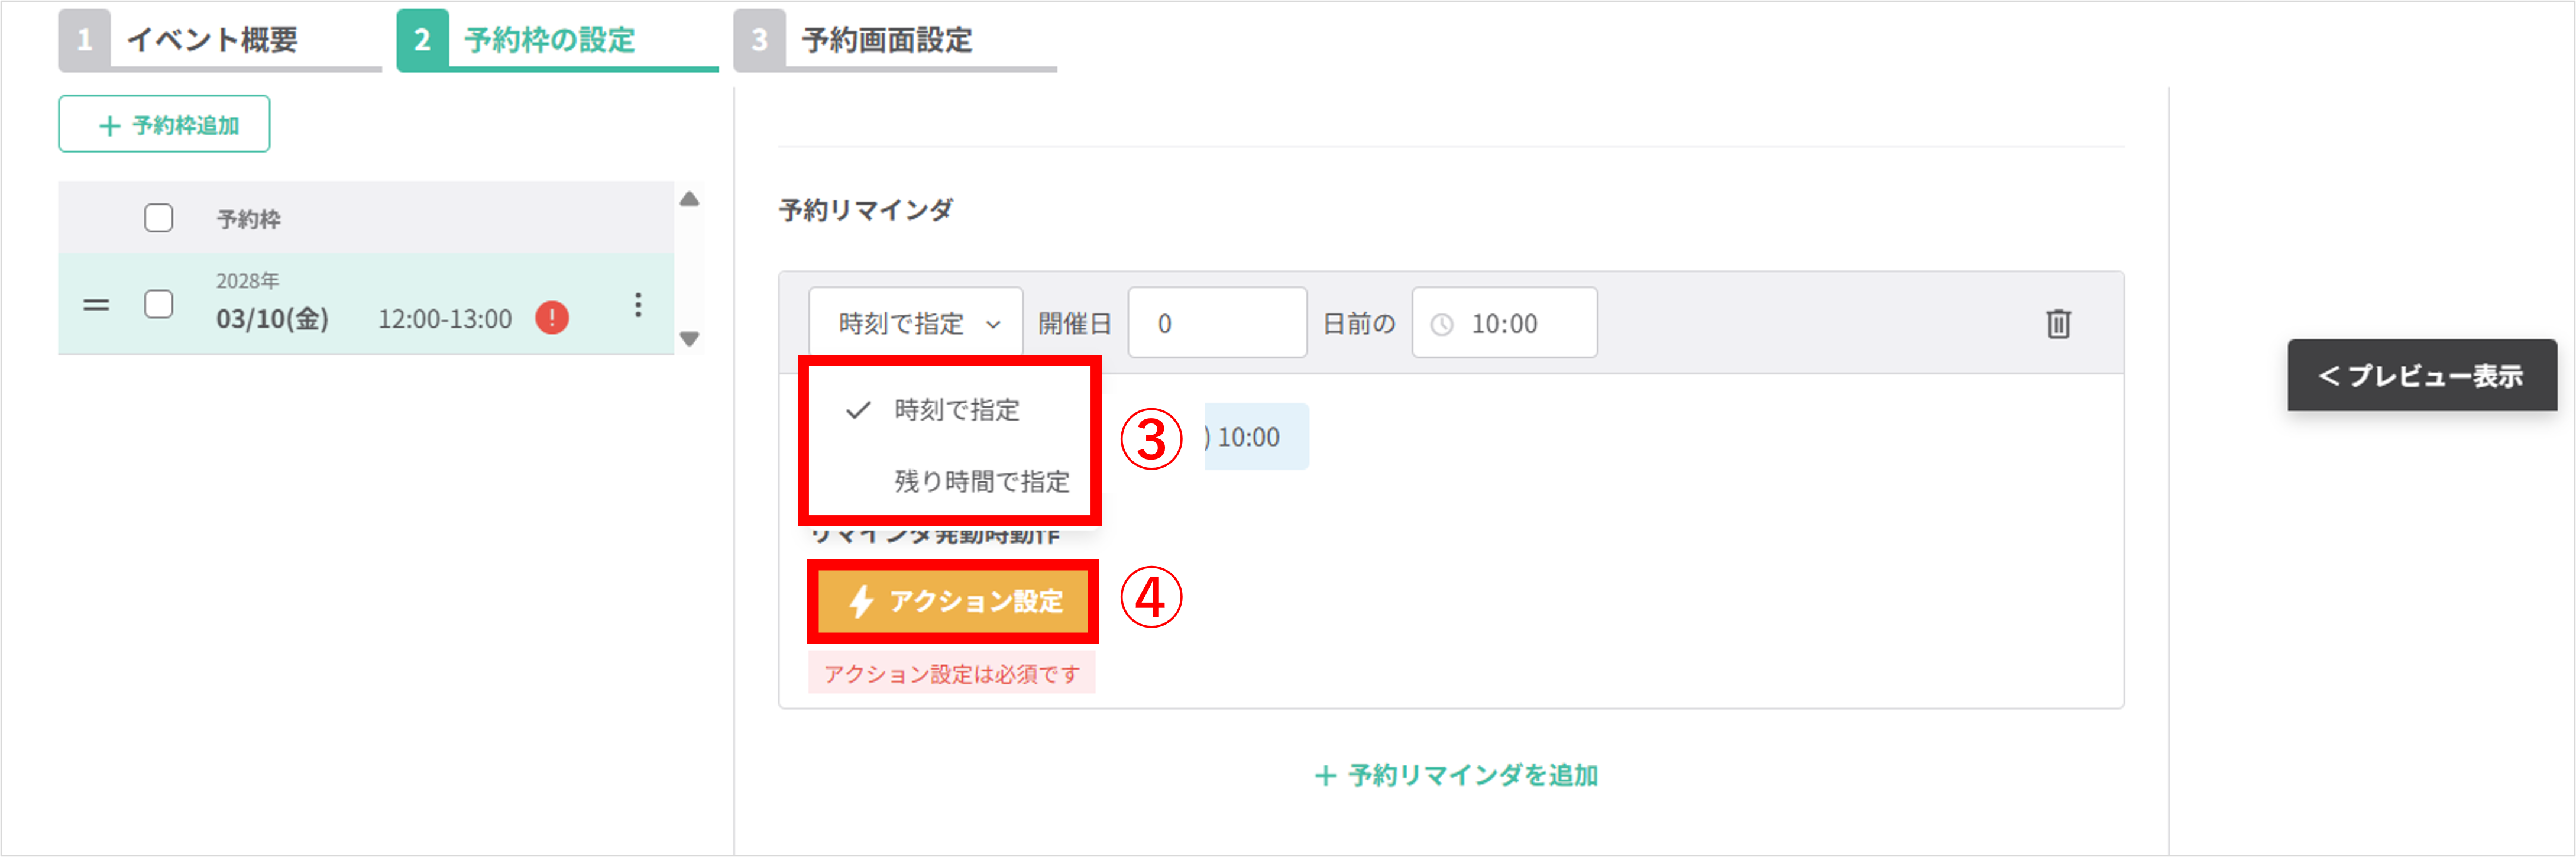
Task: Click the red error alert icon
Action: click(x=552, y=318)
